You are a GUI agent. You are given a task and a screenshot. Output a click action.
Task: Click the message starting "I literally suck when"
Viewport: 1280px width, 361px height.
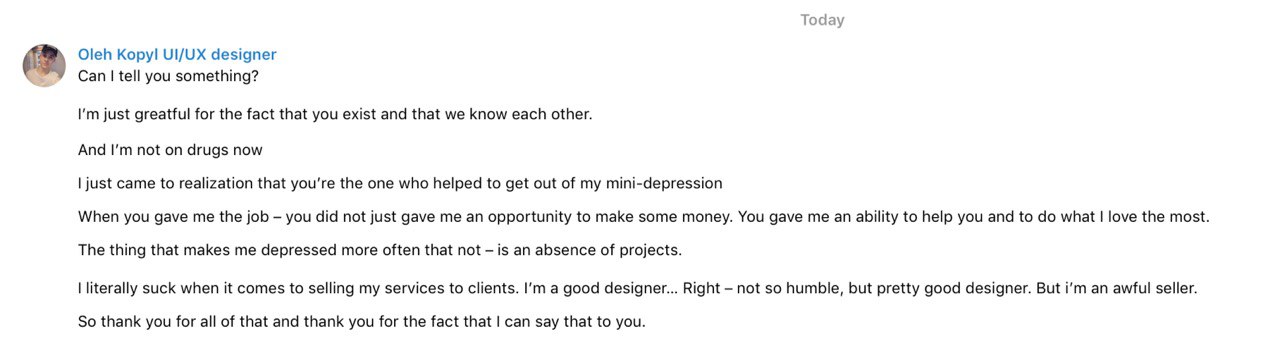coord(638,288)
